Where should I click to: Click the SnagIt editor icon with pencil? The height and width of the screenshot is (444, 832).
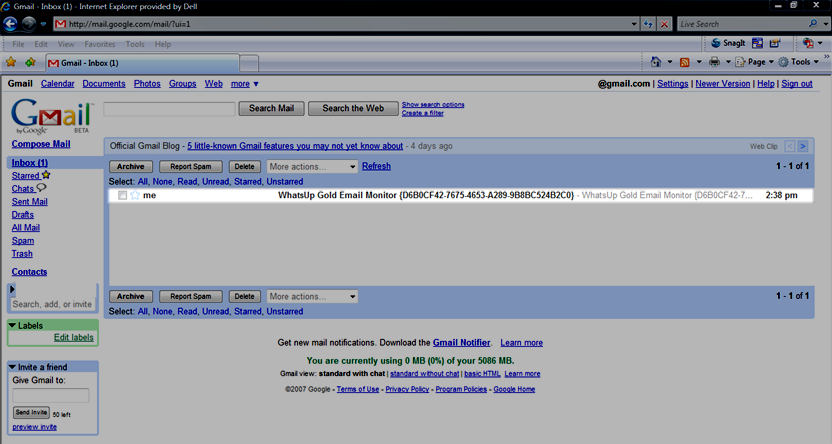775,43
